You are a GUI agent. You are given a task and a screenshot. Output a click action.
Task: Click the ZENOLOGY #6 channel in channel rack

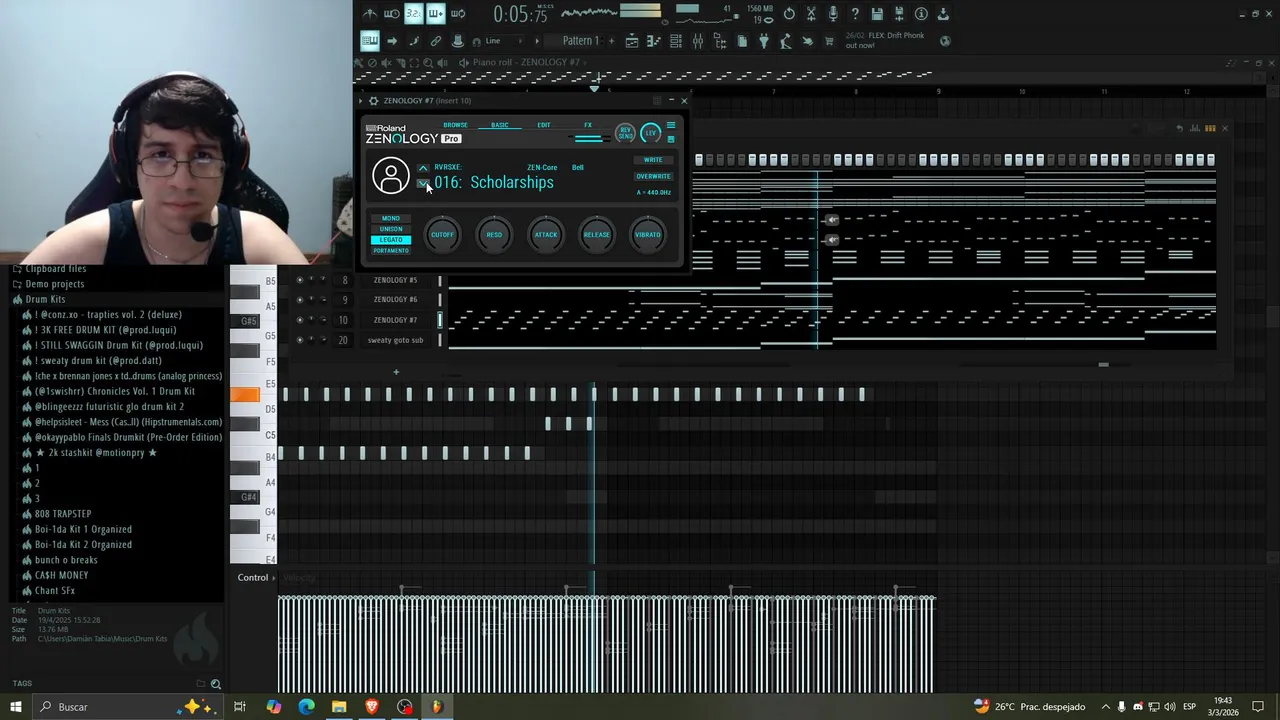pos(395,299)
